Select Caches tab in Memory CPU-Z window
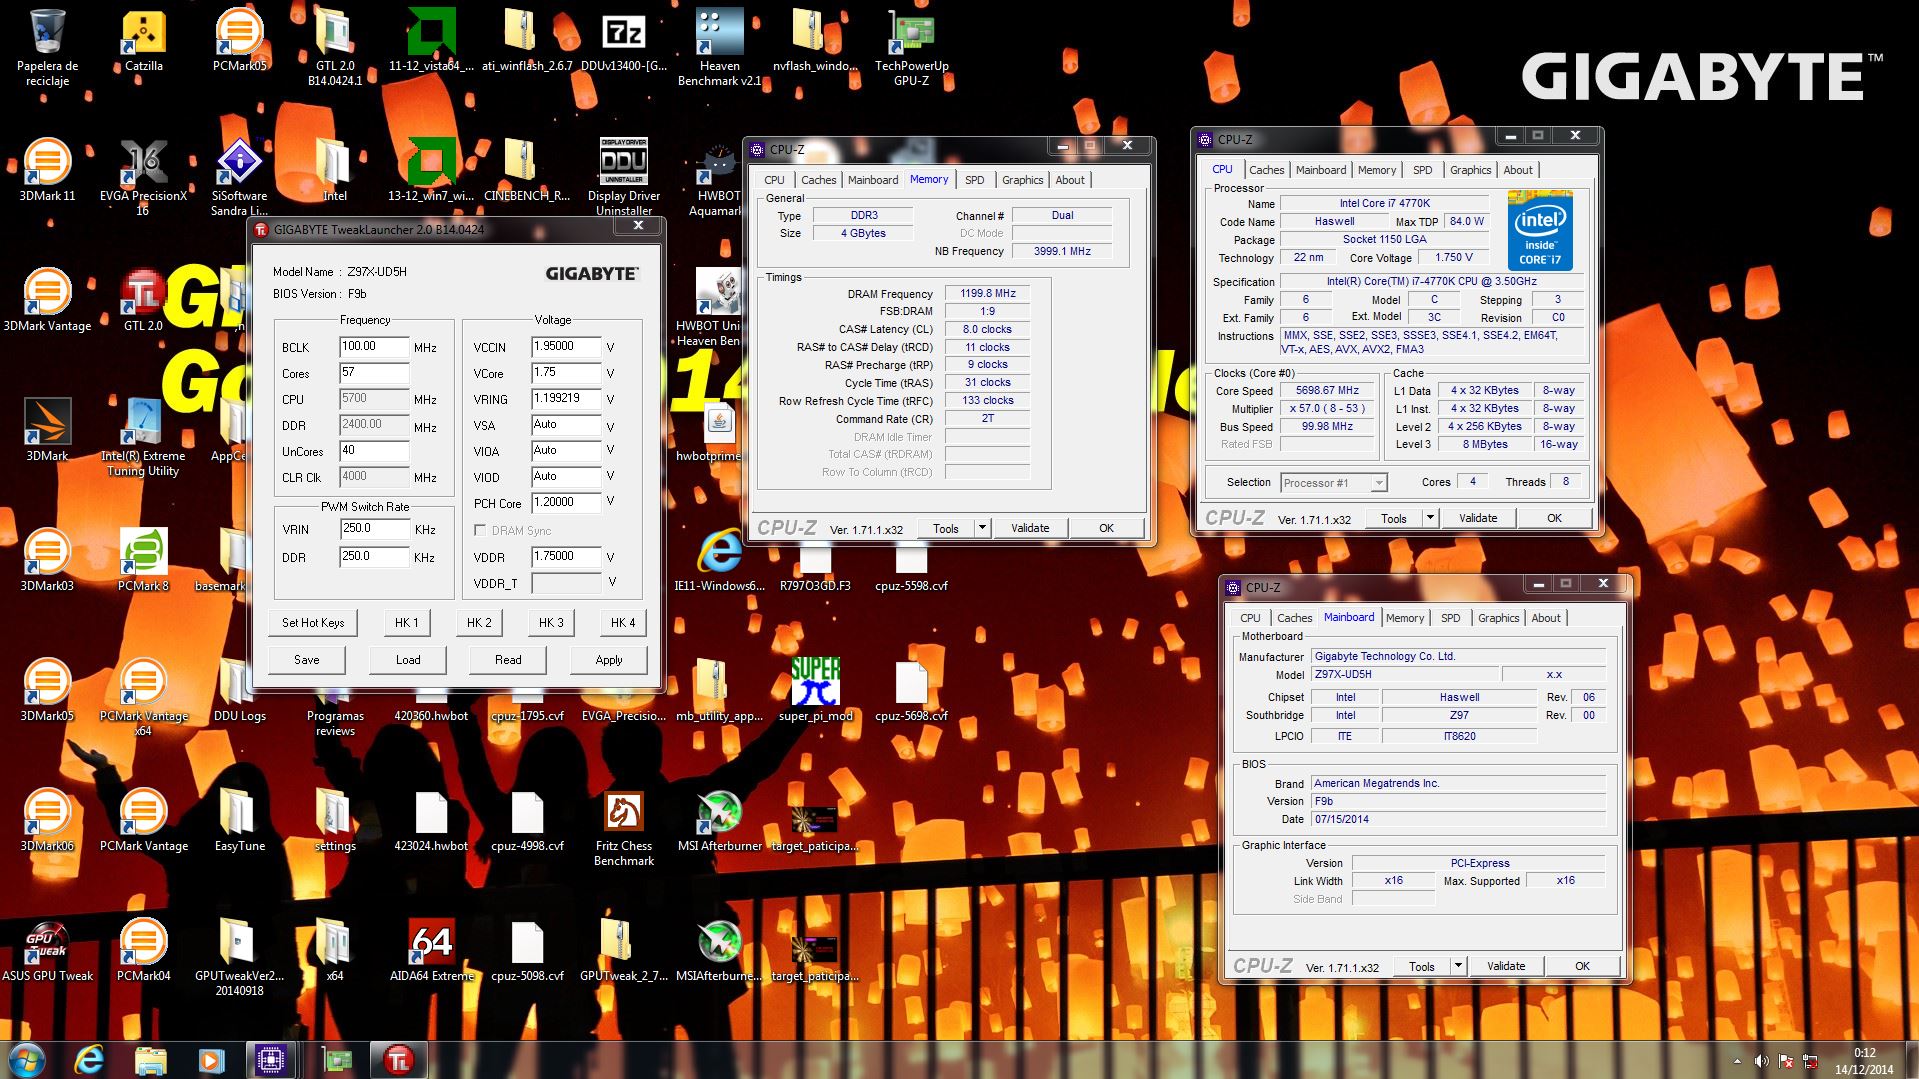The width and height of the screenshot is (1919, 1079). (x=818, y=180)
